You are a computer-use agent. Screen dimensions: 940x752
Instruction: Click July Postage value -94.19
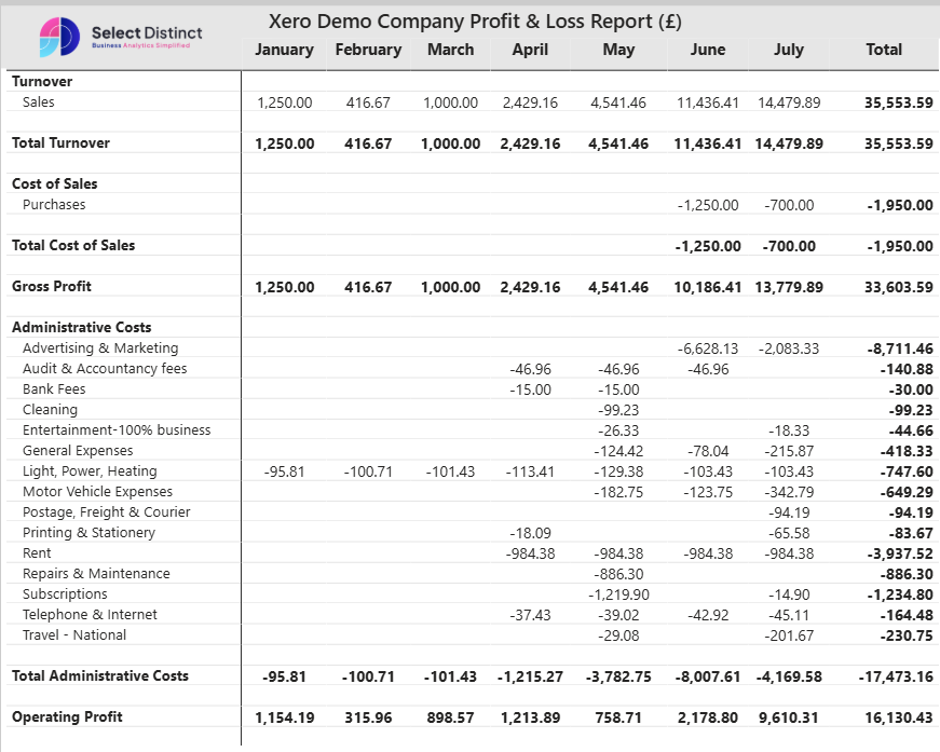(x=789, y=513)
